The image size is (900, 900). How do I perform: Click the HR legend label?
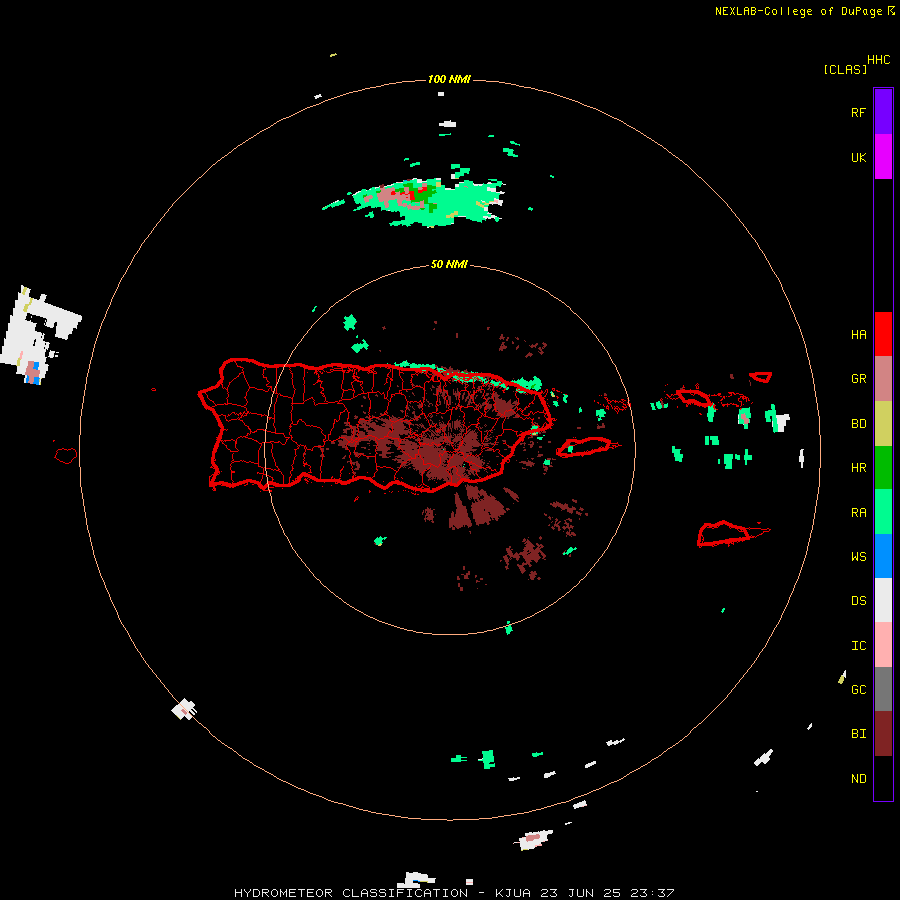coord(858,468)
